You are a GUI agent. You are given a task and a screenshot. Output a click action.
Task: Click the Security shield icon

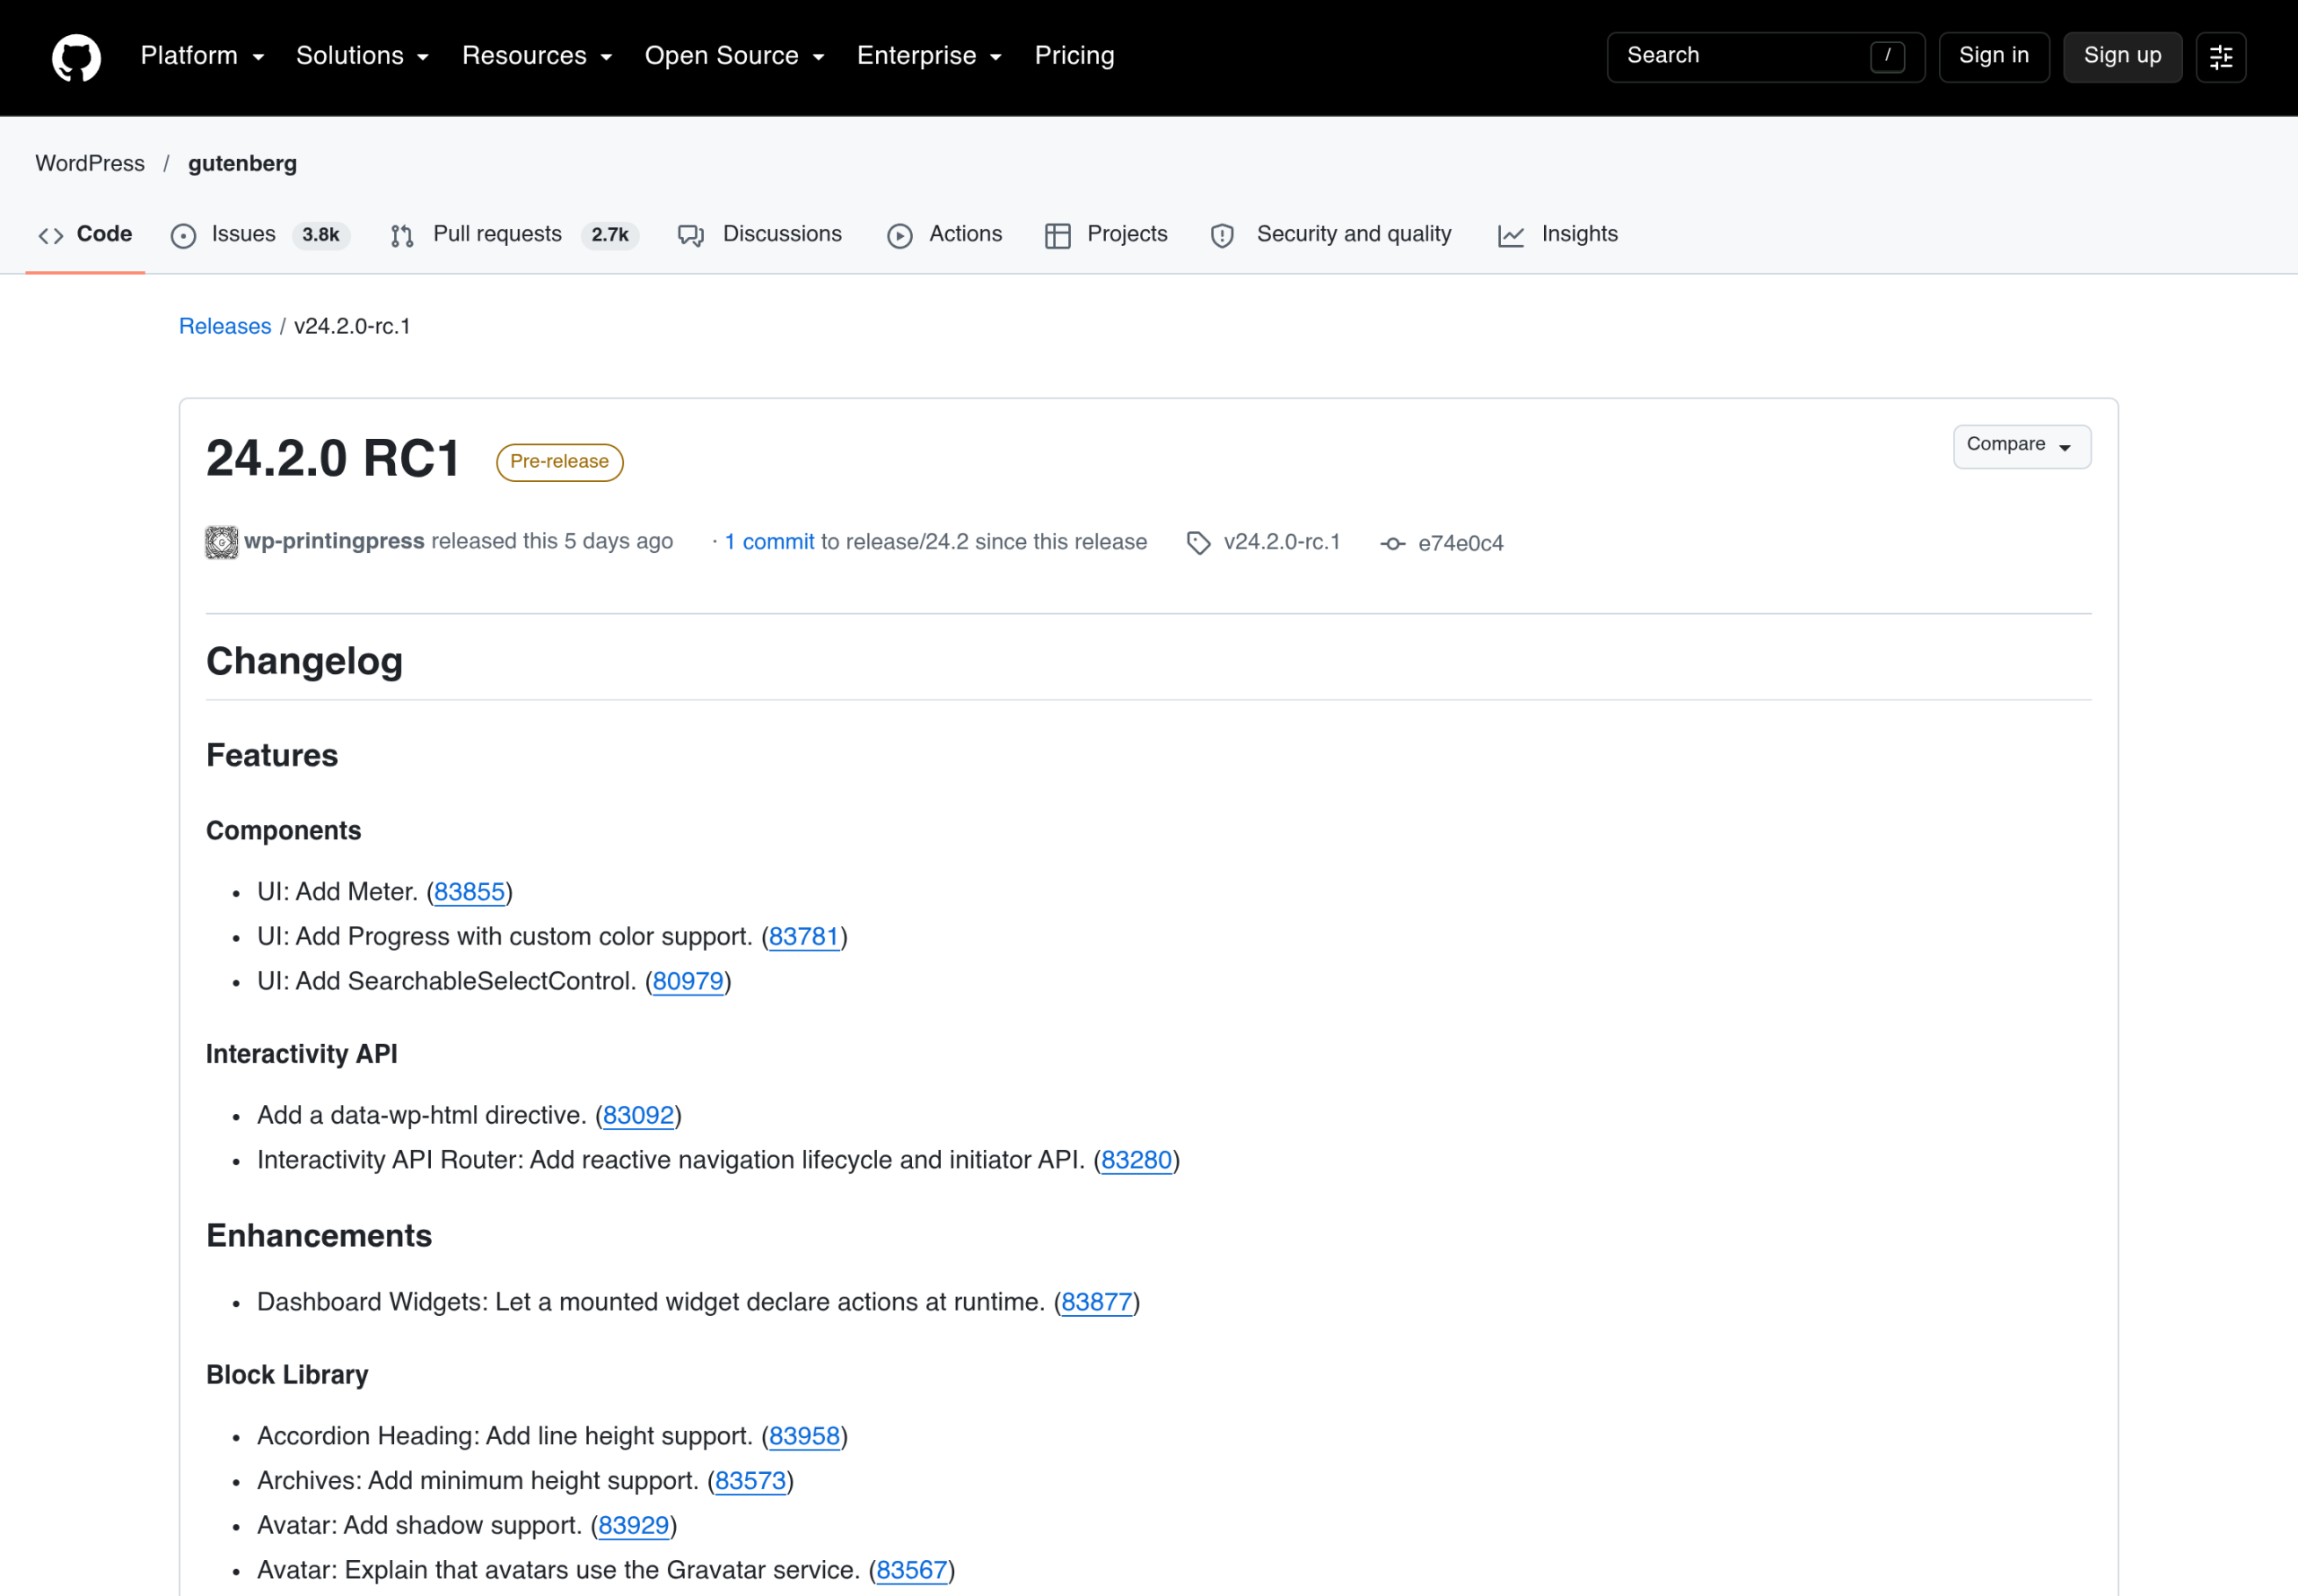(x=1222, y=235)
